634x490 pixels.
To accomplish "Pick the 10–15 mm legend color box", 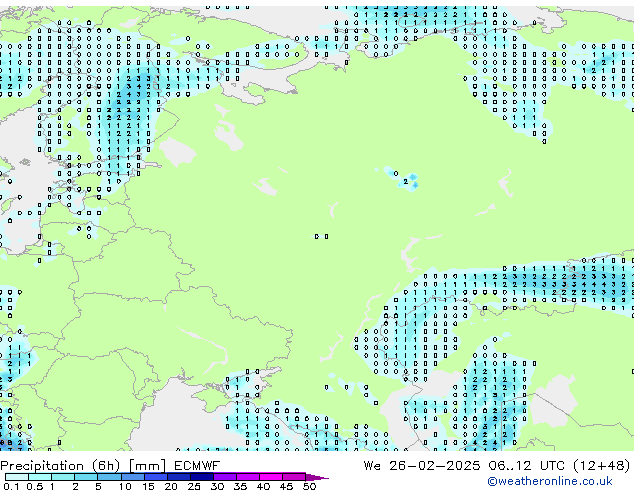I will pos(133,477).
